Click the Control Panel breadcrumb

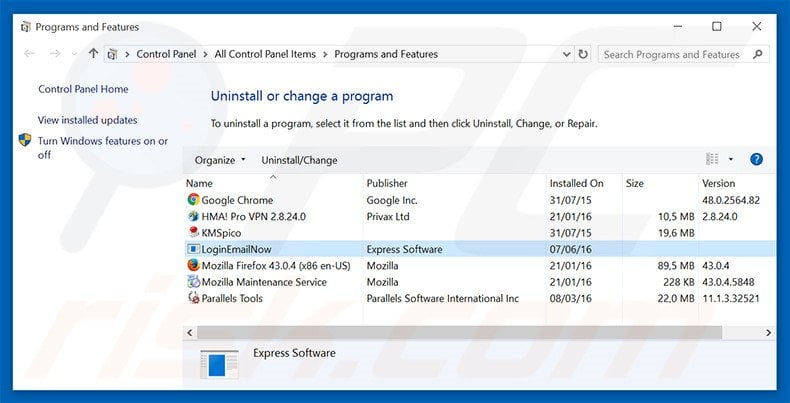tap(166, 54)
